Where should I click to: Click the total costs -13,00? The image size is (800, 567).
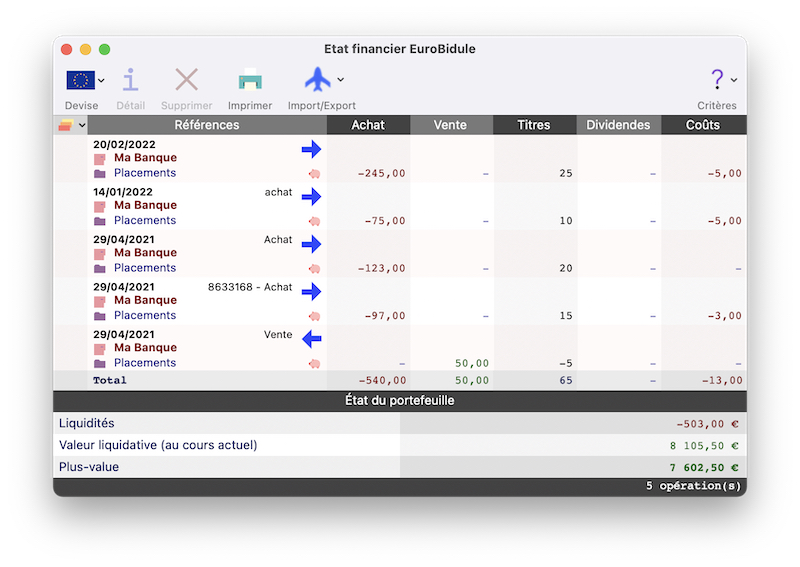coord(721,380)
